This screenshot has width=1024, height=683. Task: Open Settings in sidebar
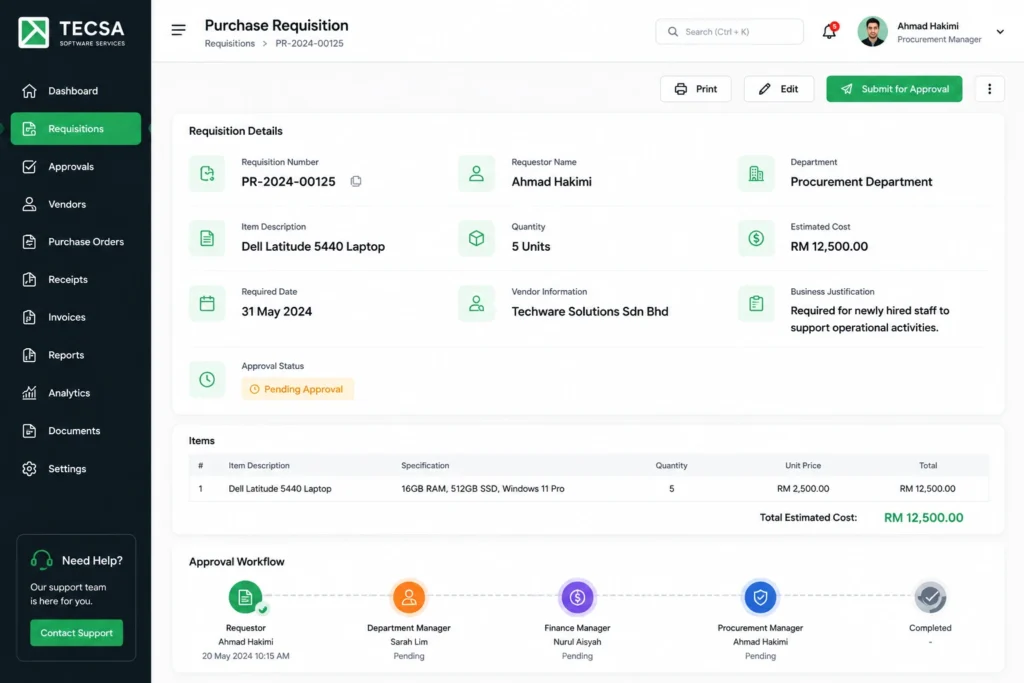coord(76,469)
